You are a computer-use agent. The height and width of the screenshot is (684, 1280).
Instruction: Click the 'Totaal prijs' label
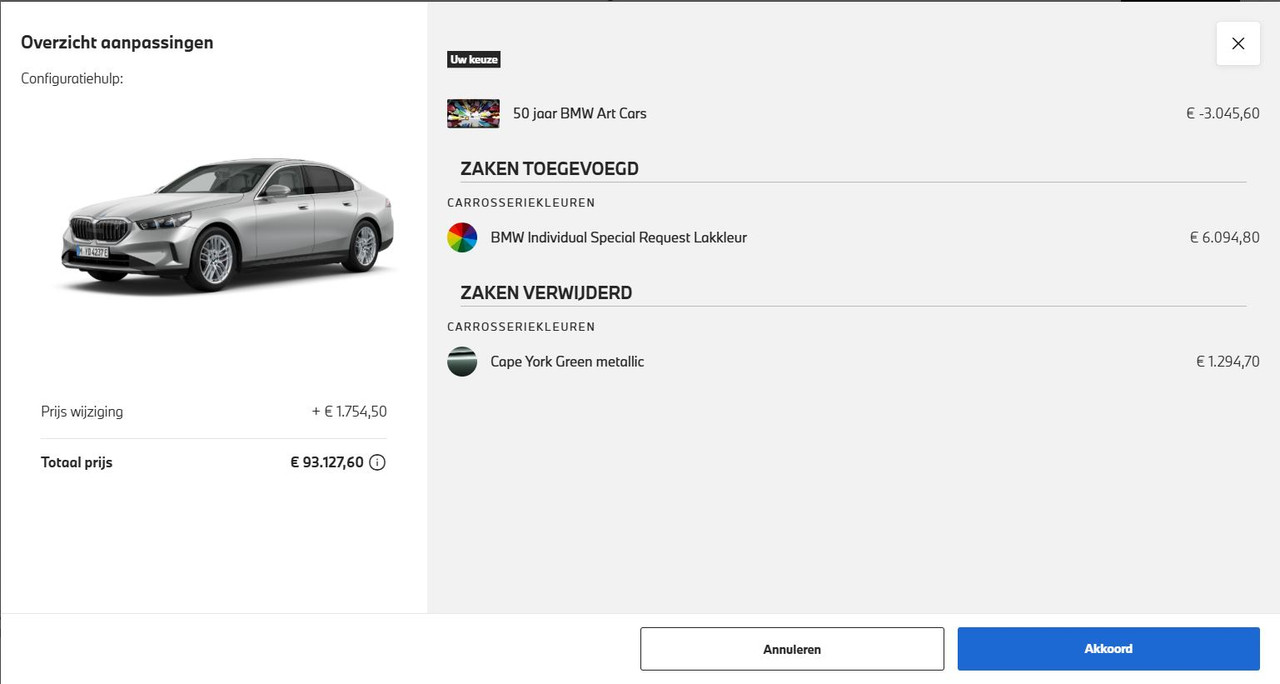[x=77, y=463]
